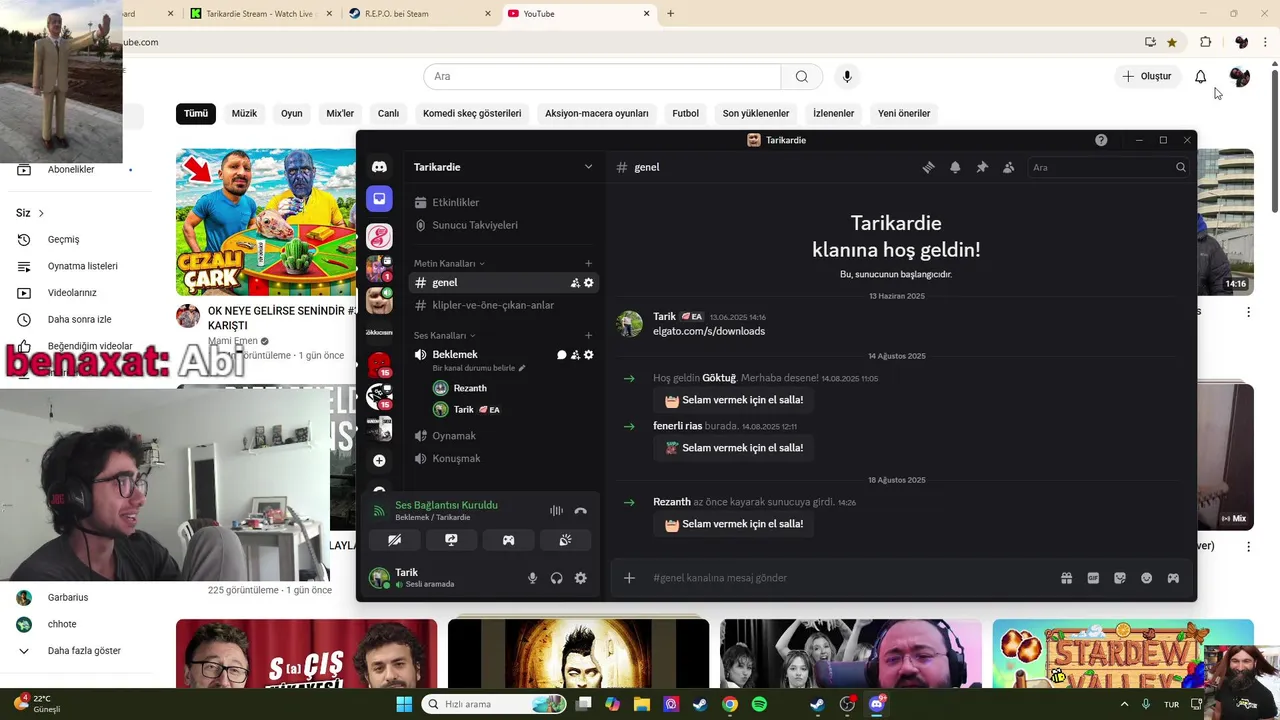Wave to Rezanth with Selam vermek button
The width and height of the screenshot is (1280, 720).
coord(733,524)
